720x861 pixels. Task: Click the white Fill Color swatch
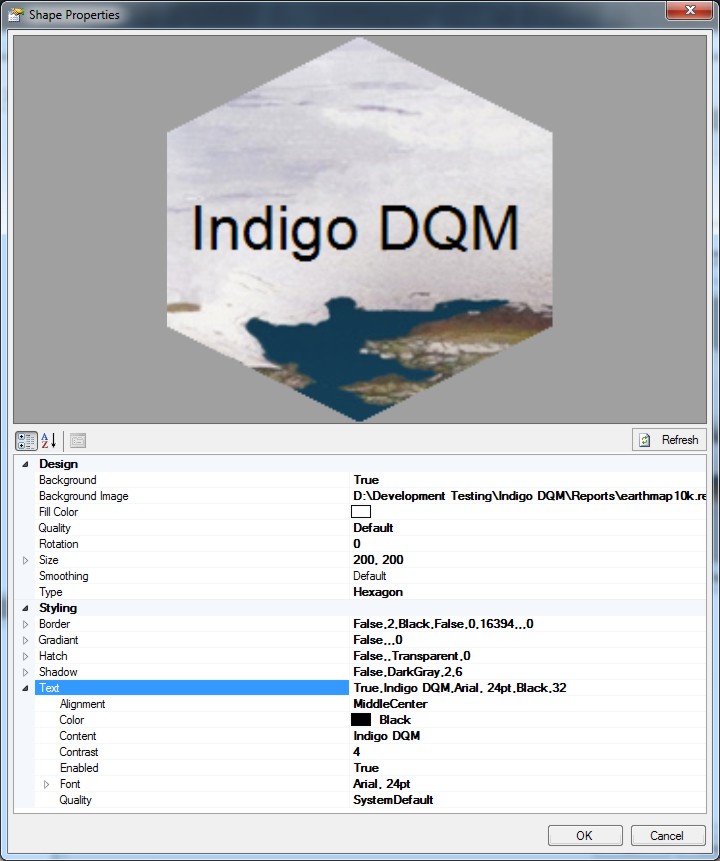pos(361,512)
